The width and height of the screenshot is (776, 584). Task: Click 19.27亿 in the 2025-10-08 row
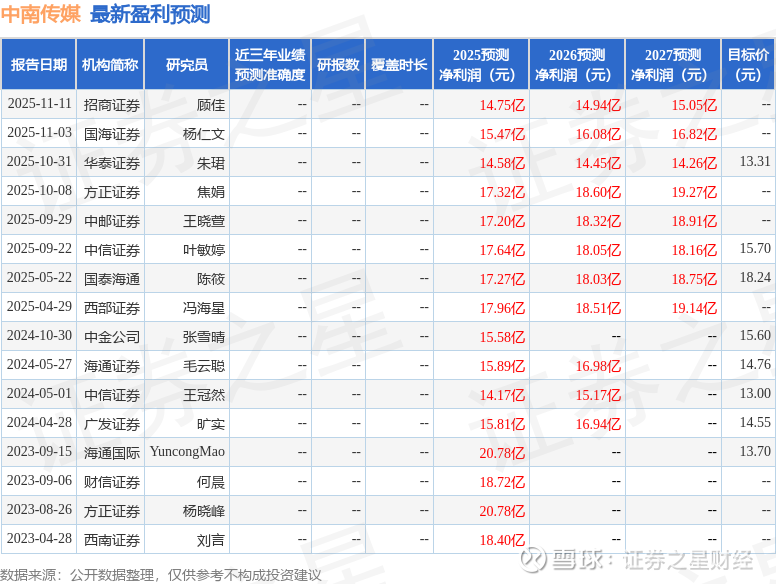click(x=694, y=192)
